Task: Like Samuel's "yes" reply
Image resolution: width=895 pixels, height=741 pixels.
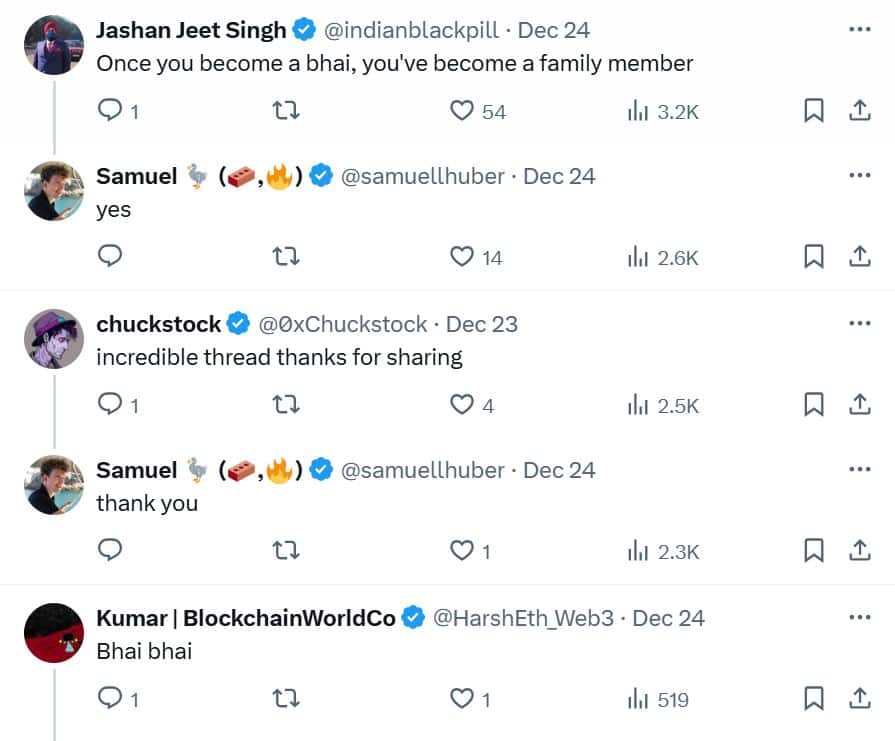Action: pyautogui.click(x=461, y=257)
